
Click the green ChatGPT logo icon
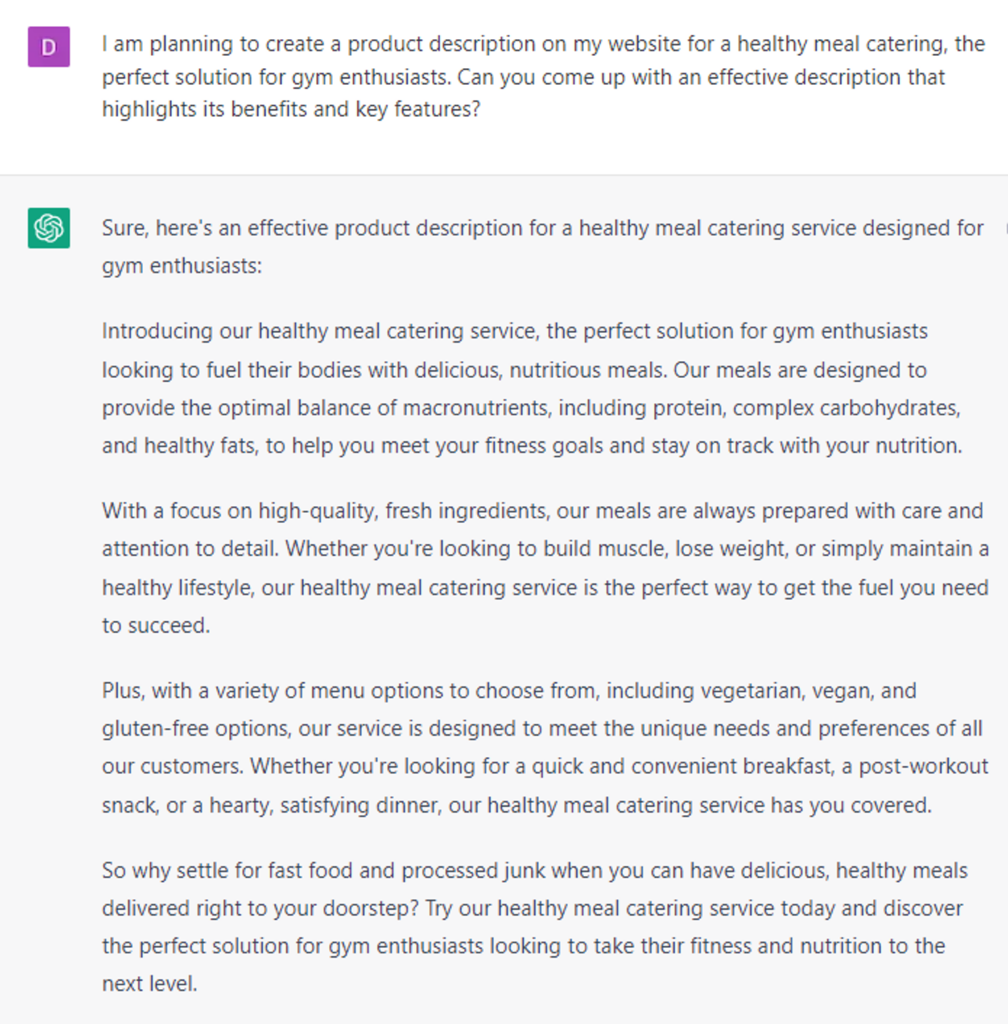(48, 228)
